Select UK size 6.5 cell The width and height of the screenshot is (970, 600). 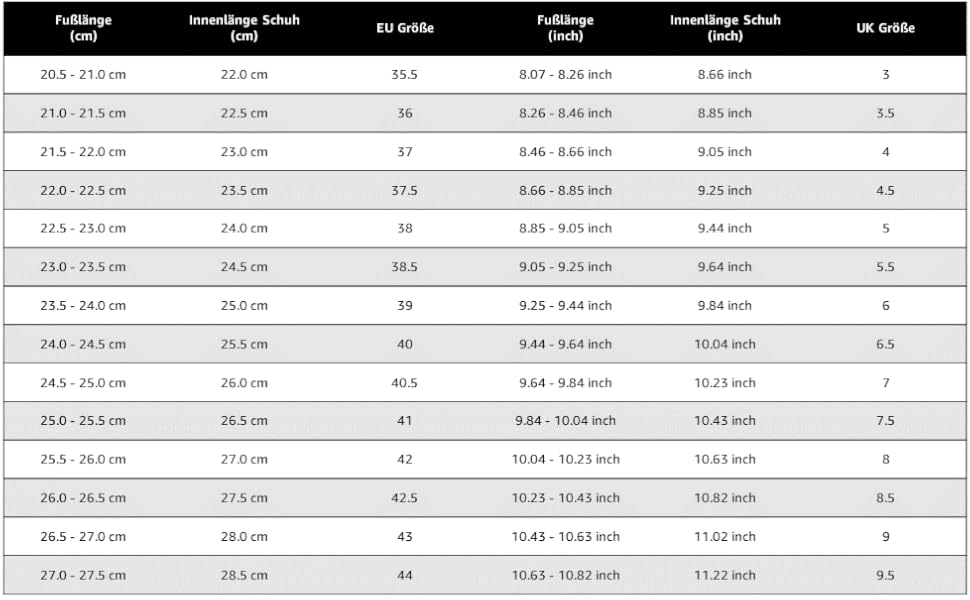[885, 344]
